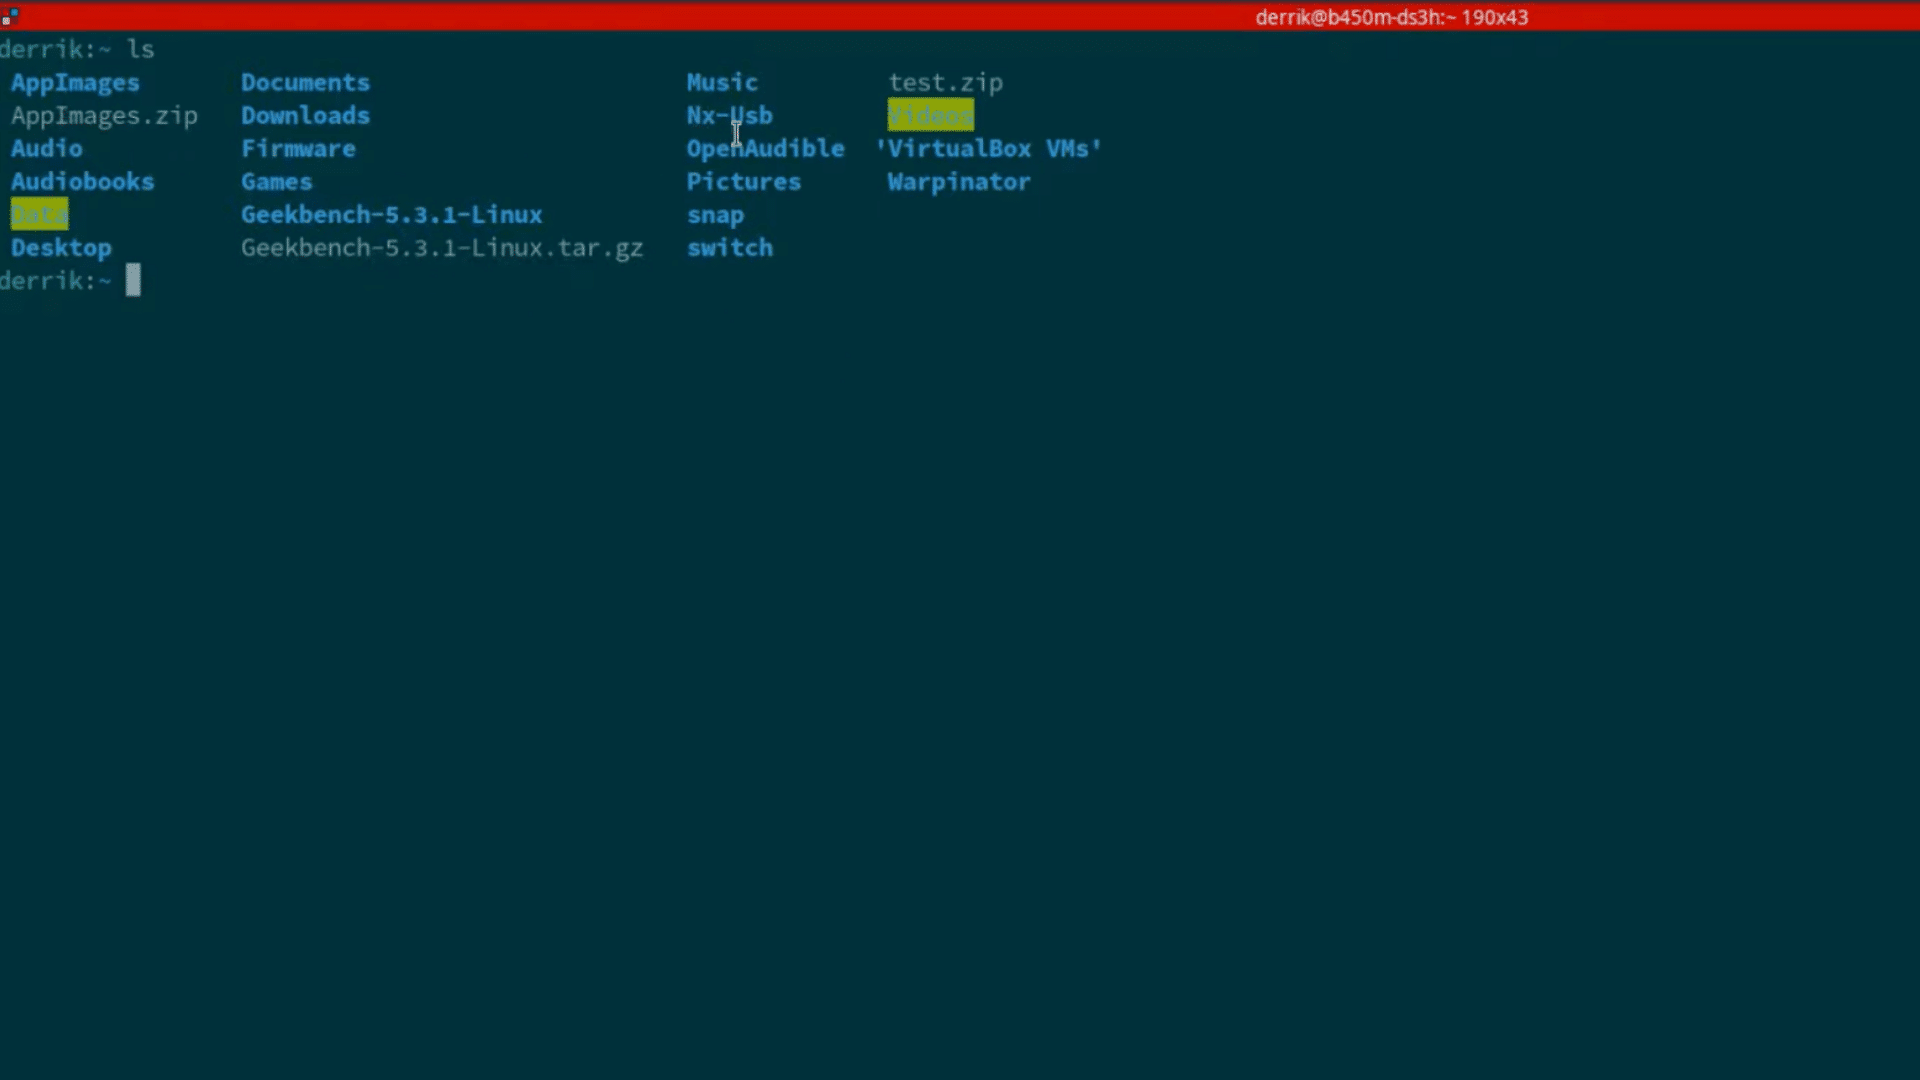Click the Firmware directory entry
The width and height of the screenshot is (1920, 1080).
click(298, 148)
